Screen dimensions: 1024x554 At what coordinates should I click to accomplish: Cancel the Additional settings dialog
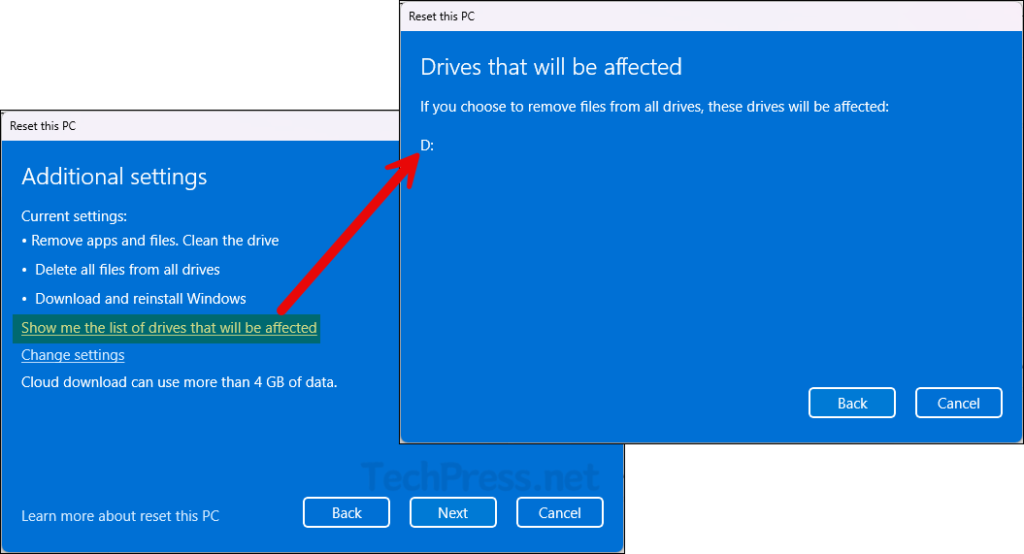pyautogui.click(x=559, y=513)
